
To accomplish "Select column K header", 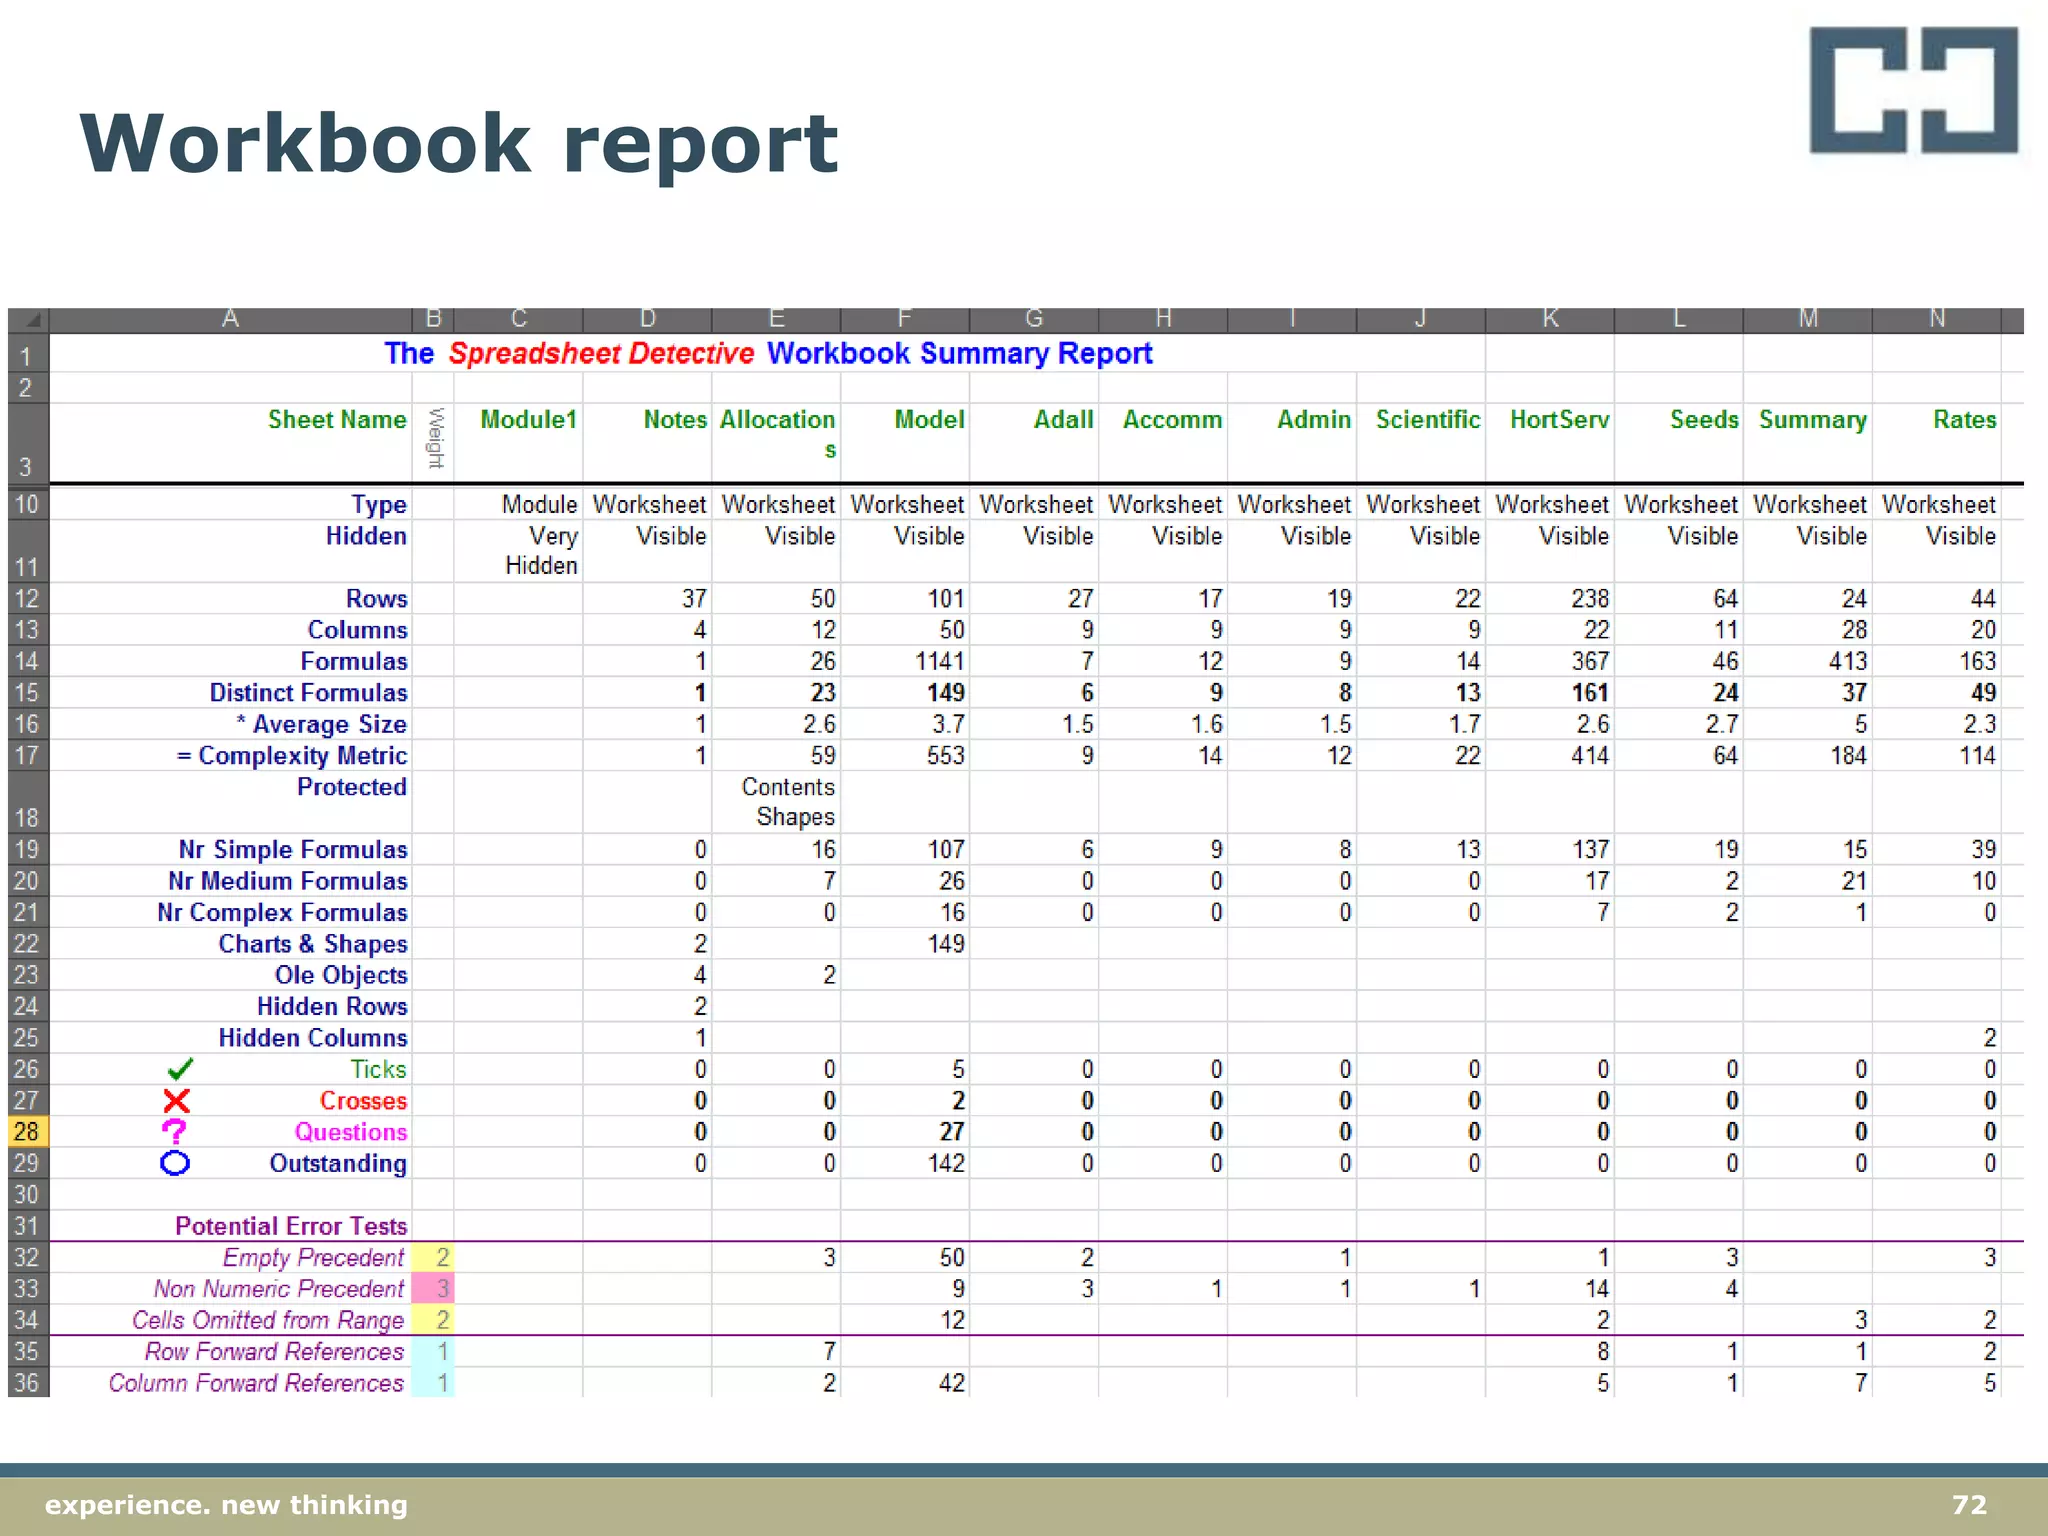I will click(1550, 320).
